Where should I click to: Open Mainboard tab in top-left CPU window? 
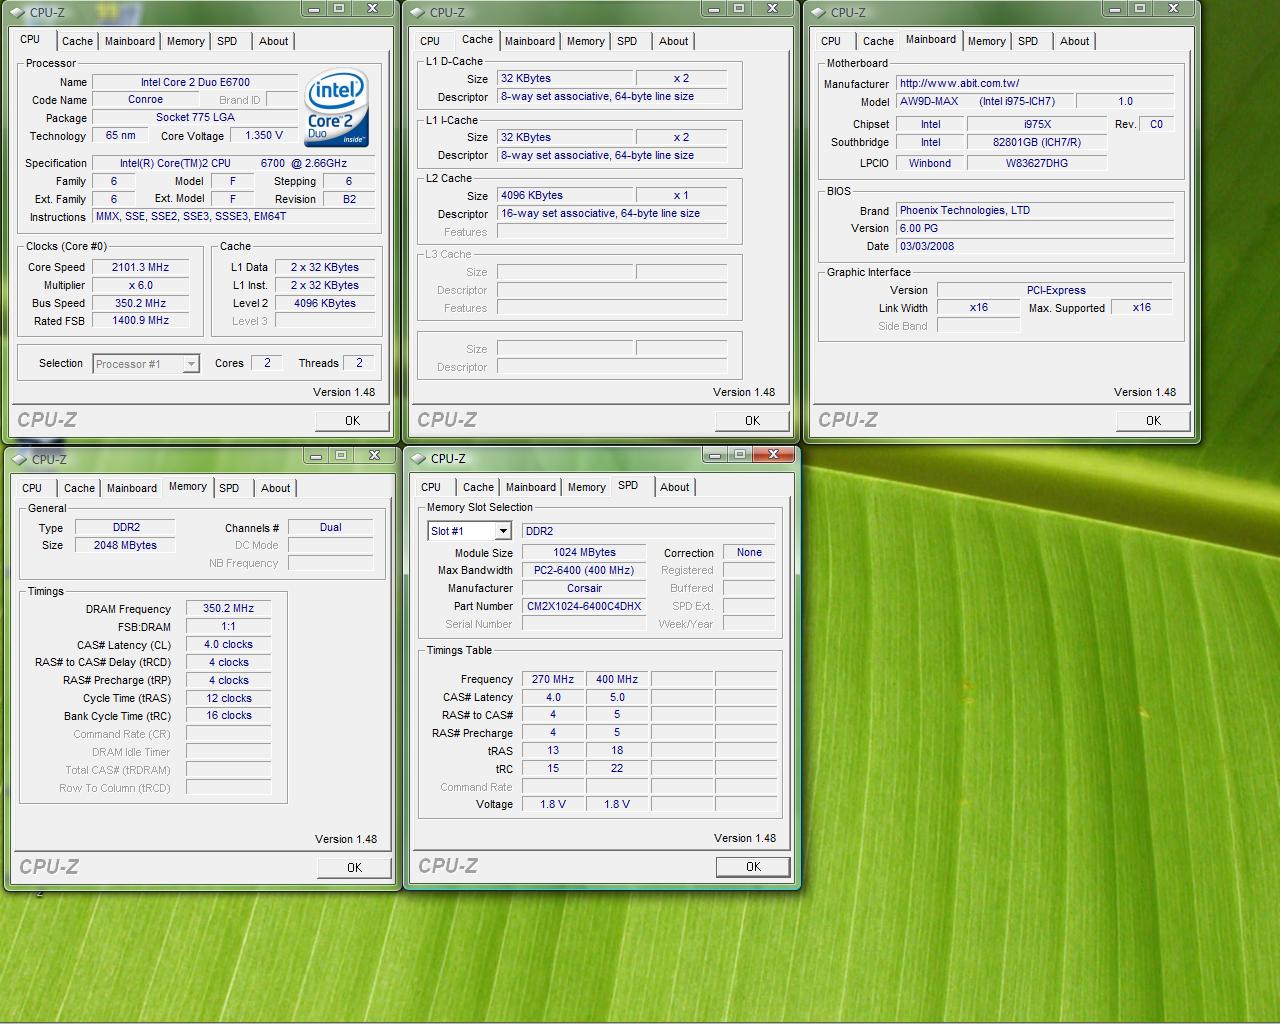pyautogui.click(x=130, y=41)
